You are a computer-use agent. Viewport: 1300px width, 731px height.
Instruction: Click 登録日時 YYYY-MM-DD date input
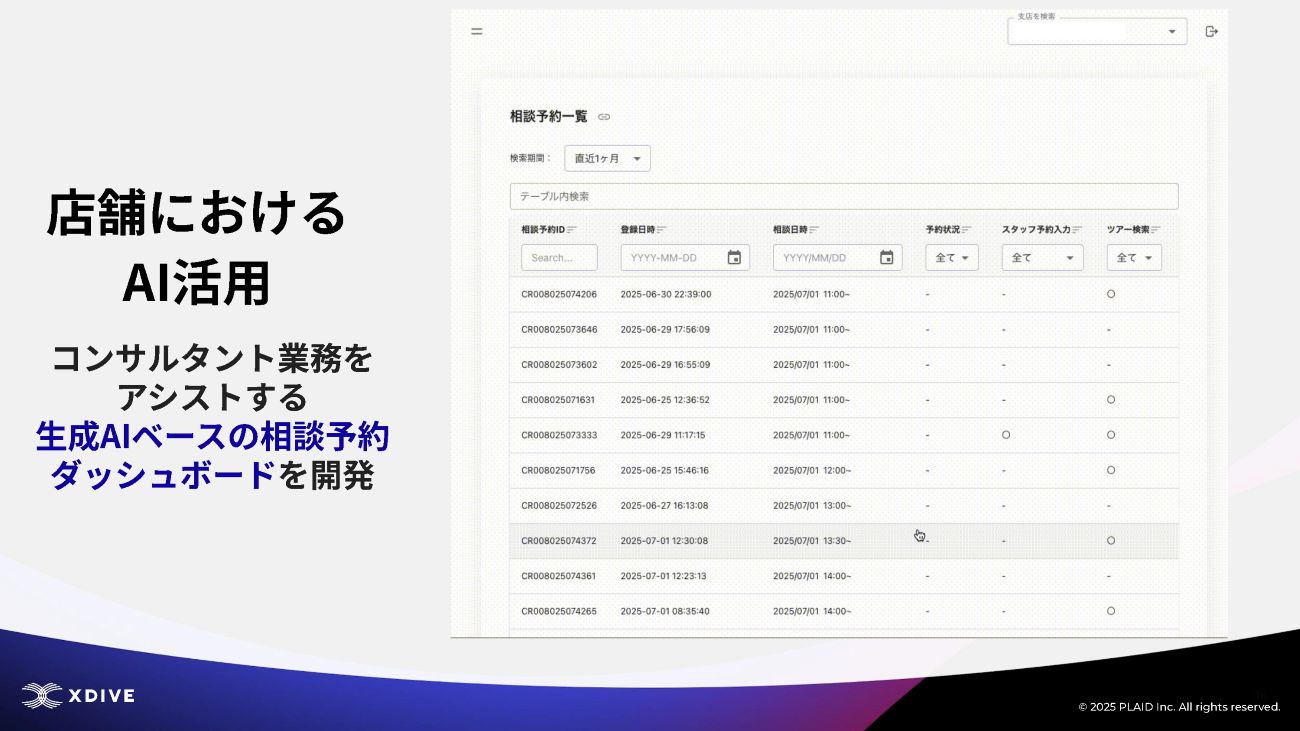coord(685,257)
